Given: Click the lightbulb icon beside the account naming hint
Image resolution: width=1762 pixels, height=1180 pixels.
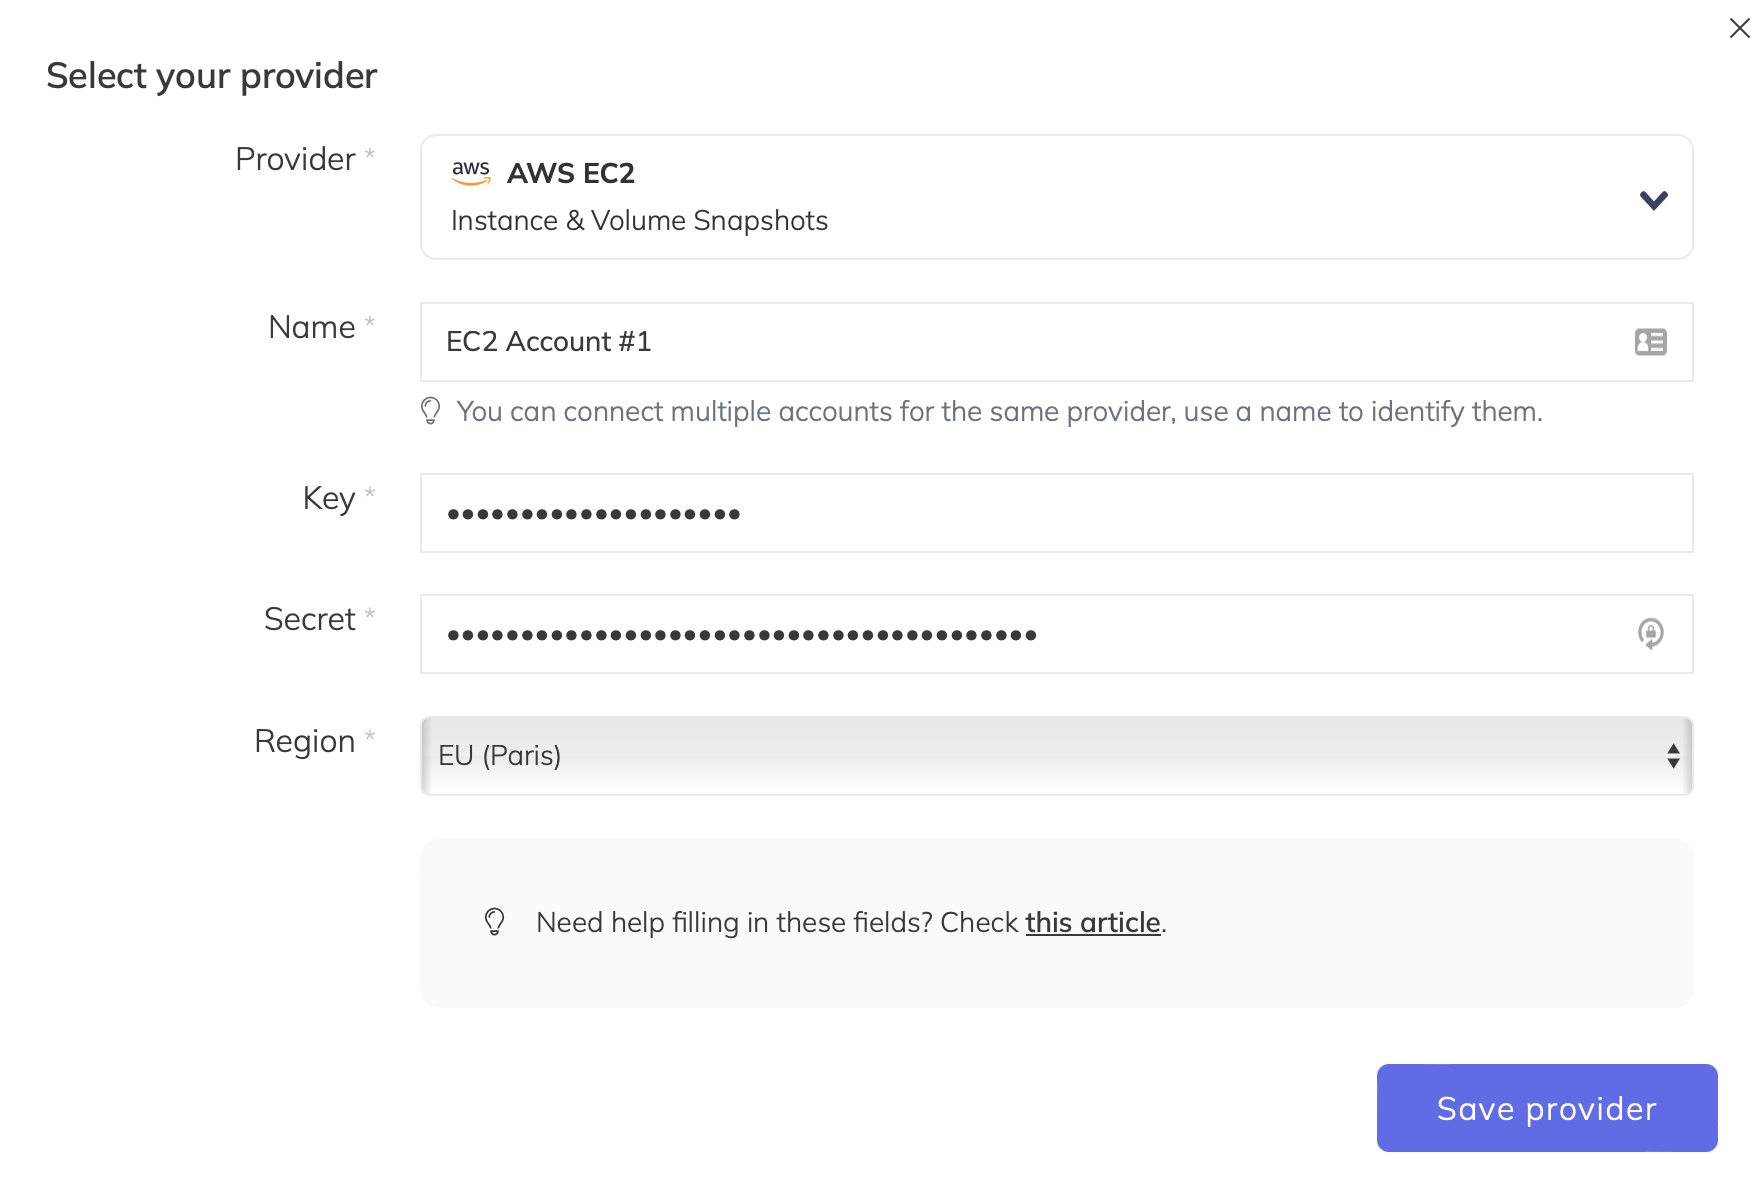Looking at the screenshot, I should coord(431,411).
